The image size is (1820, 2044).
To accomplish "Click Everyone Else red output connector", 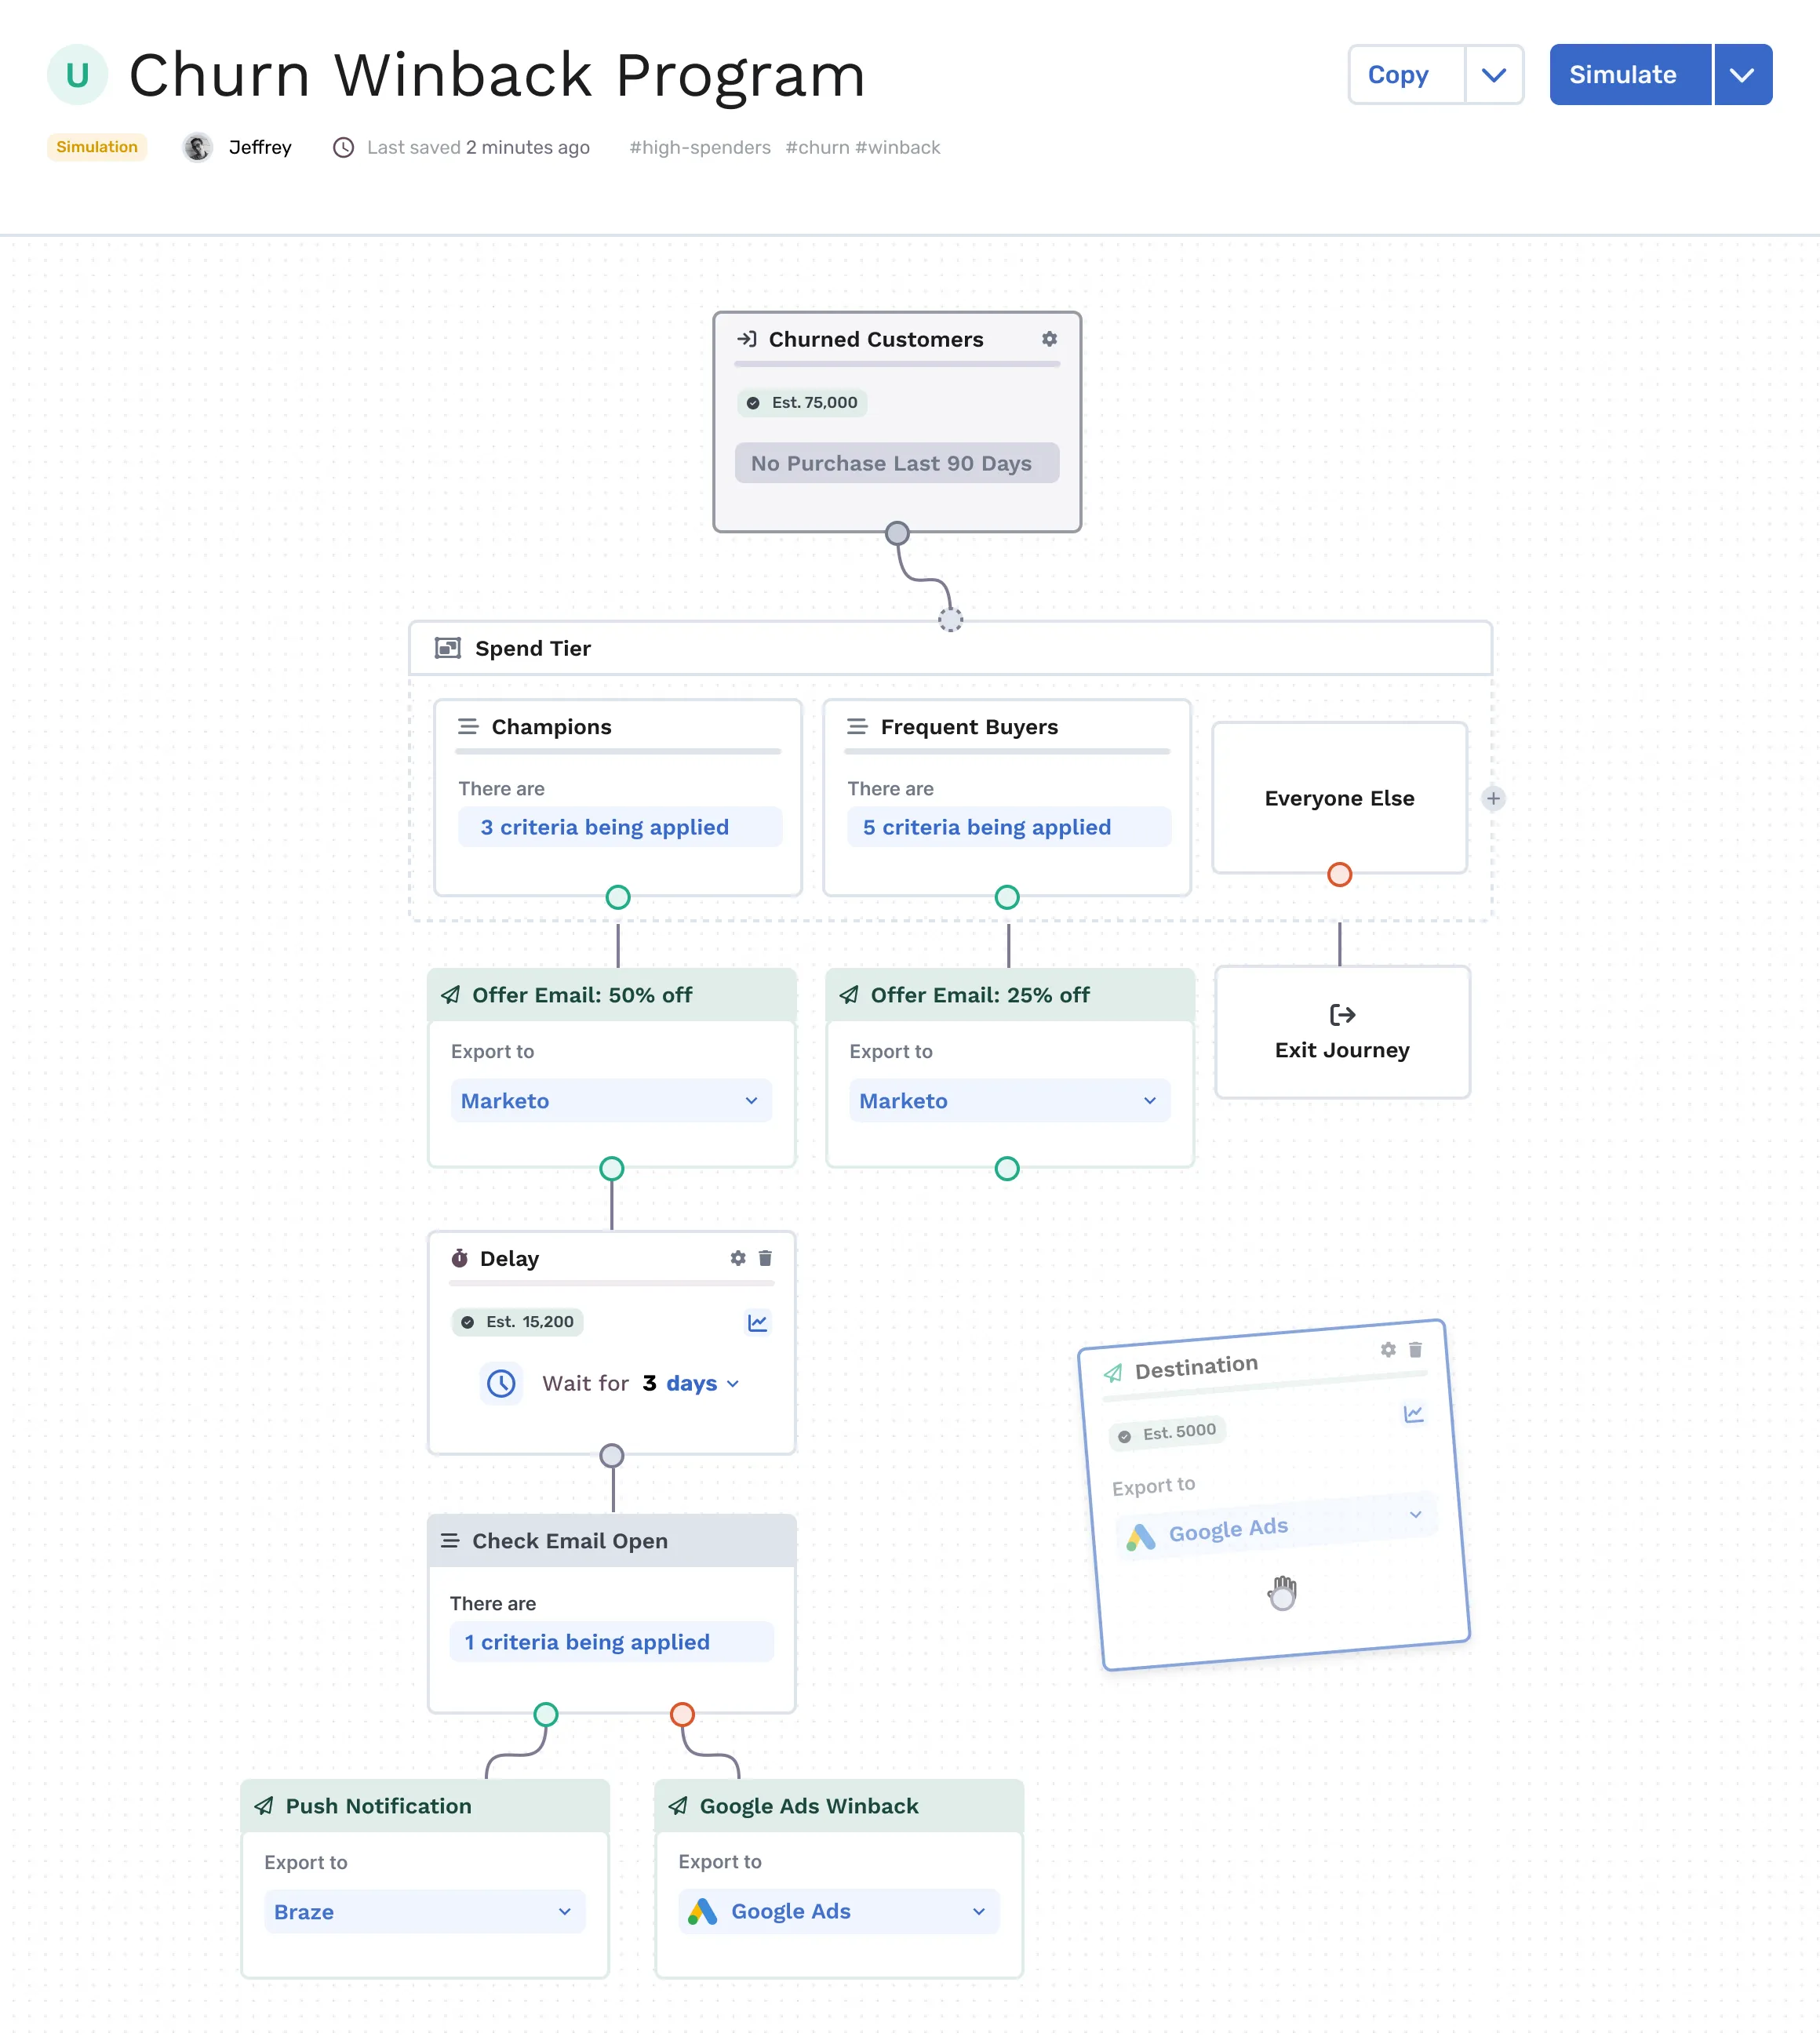I will [x=1339, y=874].
